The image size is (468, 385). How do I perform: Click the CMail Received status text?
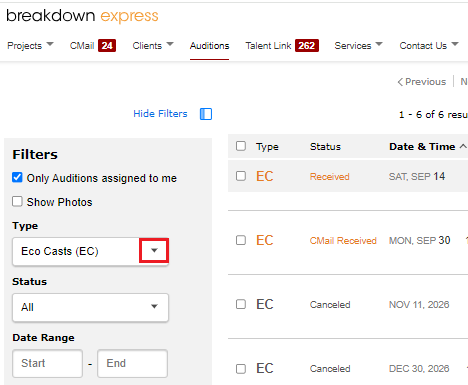tap(343, 241)
